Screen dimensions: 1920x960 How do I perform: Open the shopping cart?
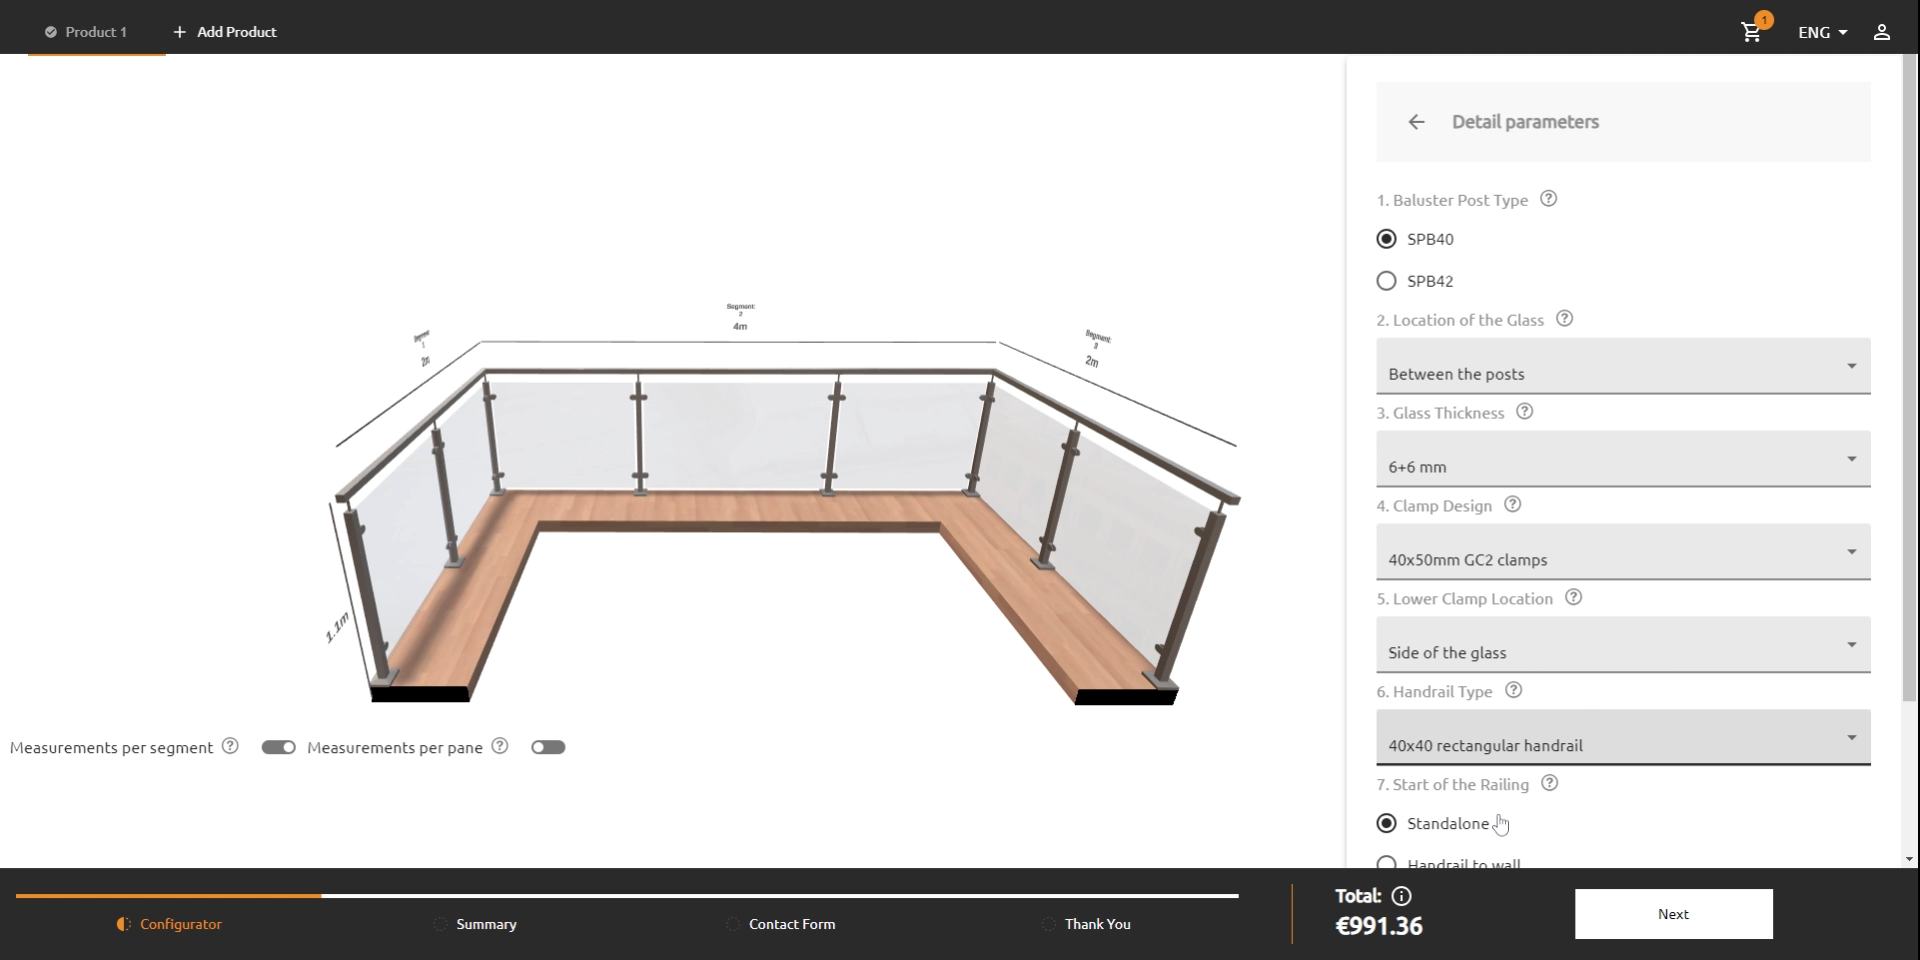[x=1751, y=32]
